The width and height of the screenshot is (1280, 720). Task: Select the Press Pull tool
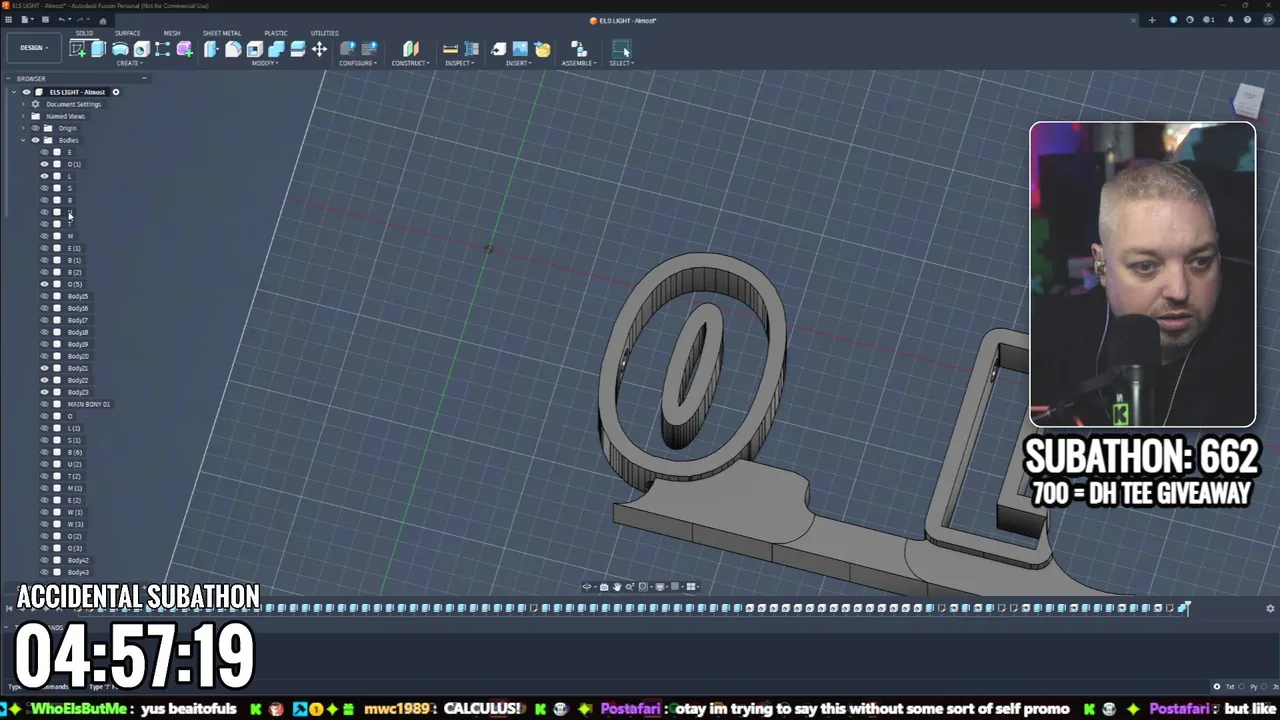pos(211,49)
